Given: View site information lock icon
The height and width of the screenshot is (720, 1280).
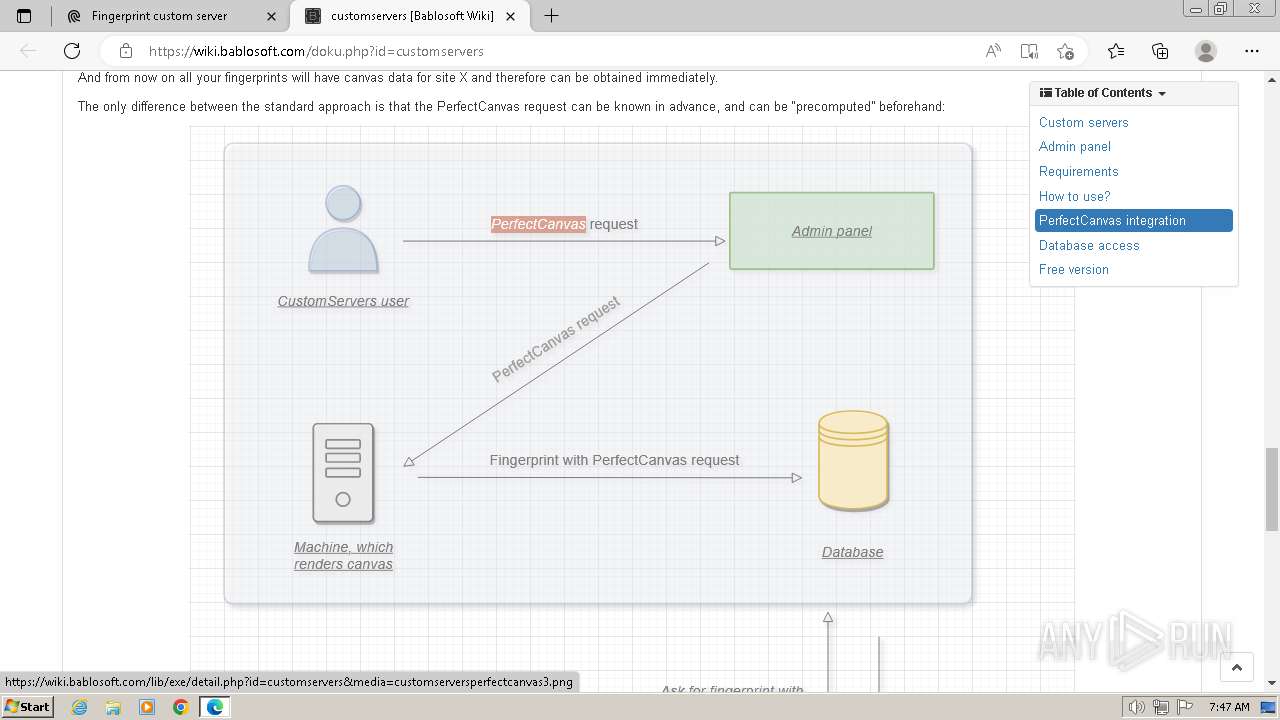Looking at the screenshot, I should click(x=125, y=51).
